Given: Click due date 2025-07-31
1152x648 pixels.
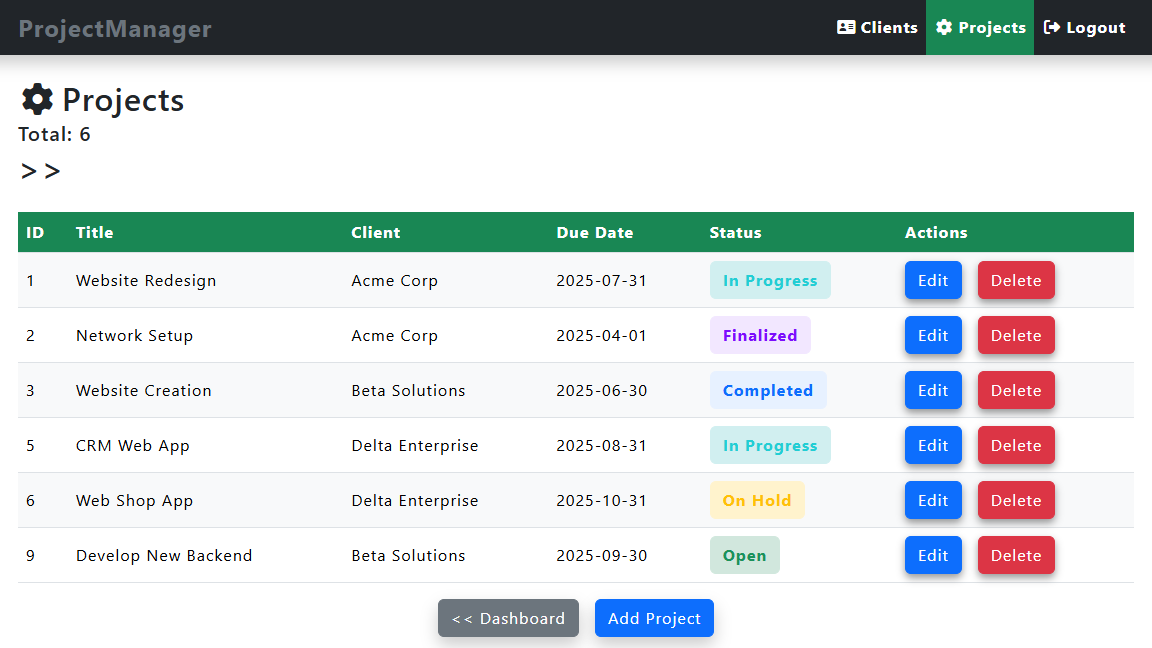Looking at the screenshot, I should point(602,280).
